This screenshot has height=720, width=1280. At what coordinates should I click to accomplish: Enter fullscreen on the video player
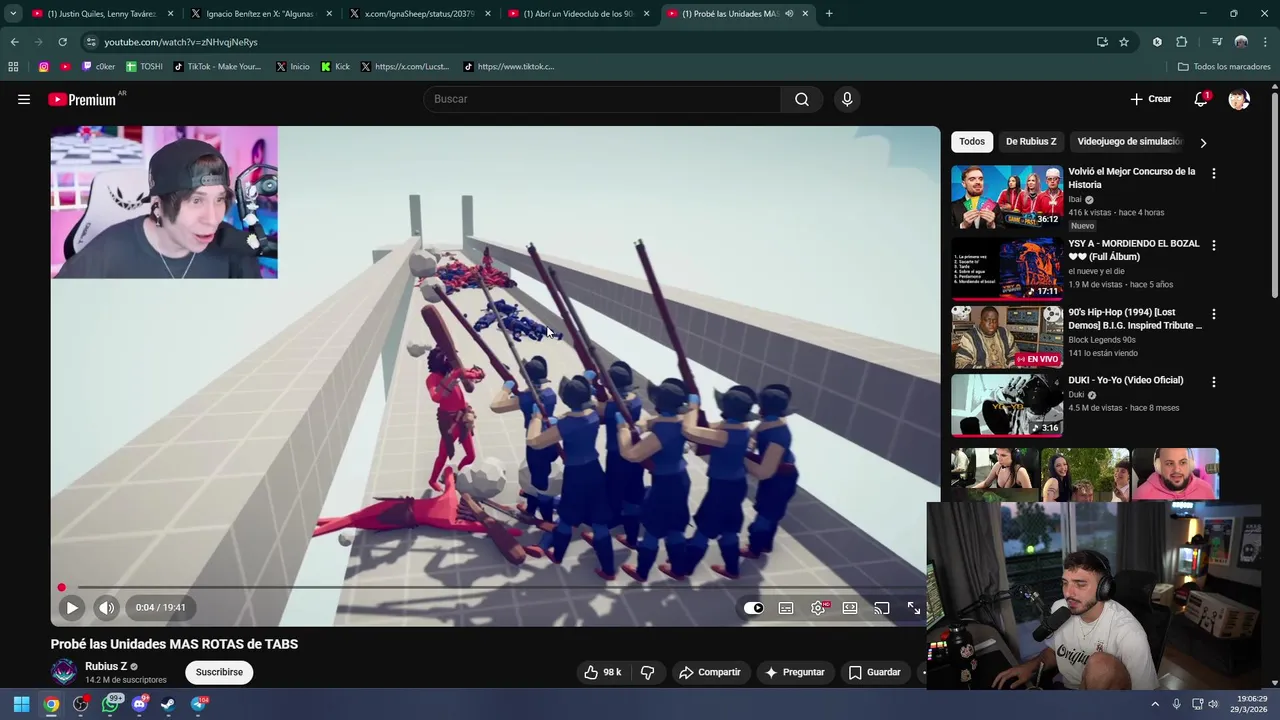(914, 608)
